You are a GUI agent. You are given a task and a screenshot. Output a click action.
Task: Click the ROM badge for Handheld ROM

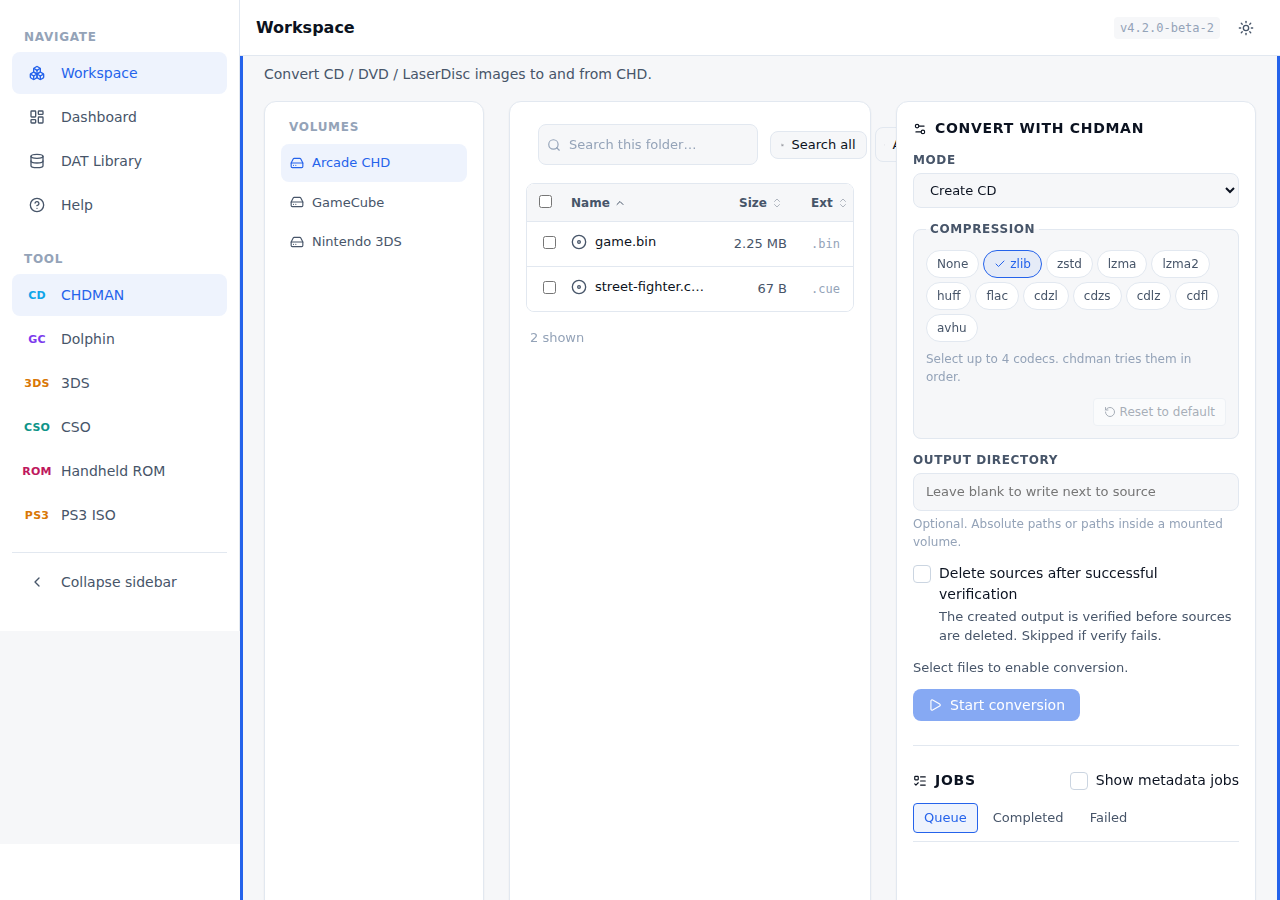click(x=37, y=471)
